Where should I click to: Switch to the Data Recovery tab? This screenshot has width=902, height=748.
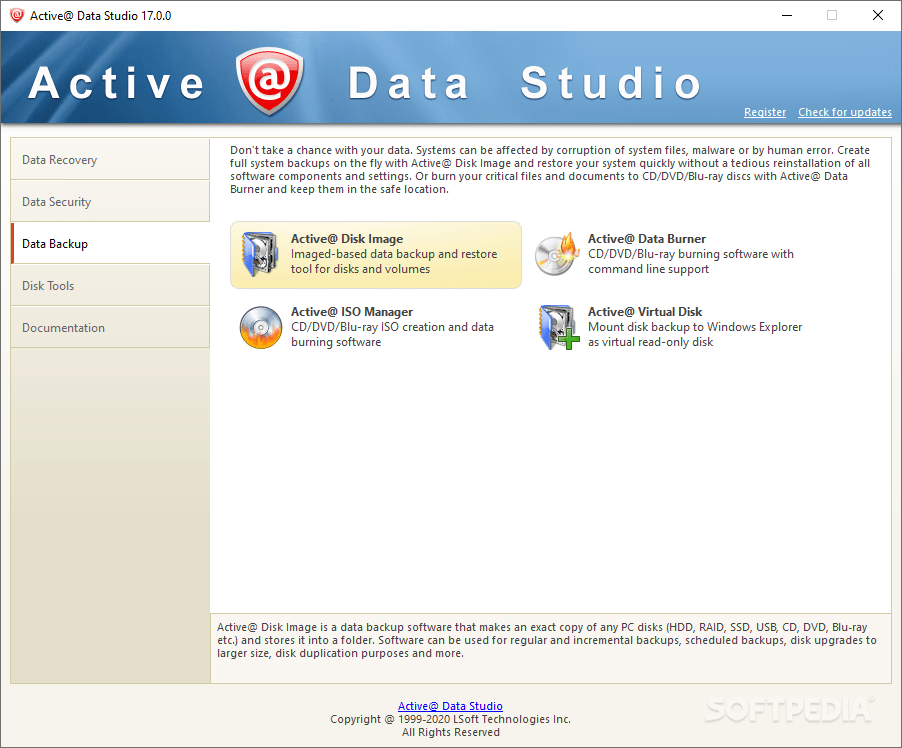[110, 159]
